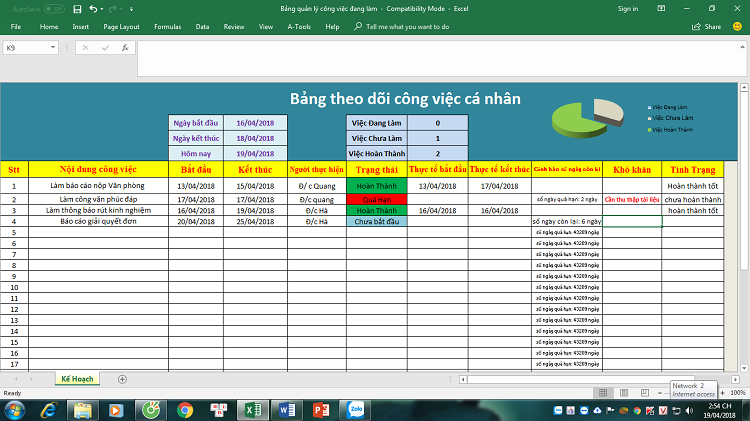Click the Insert Function fx icon
The width and height of the screenshot is (750, 421).
tap(125, 47)
